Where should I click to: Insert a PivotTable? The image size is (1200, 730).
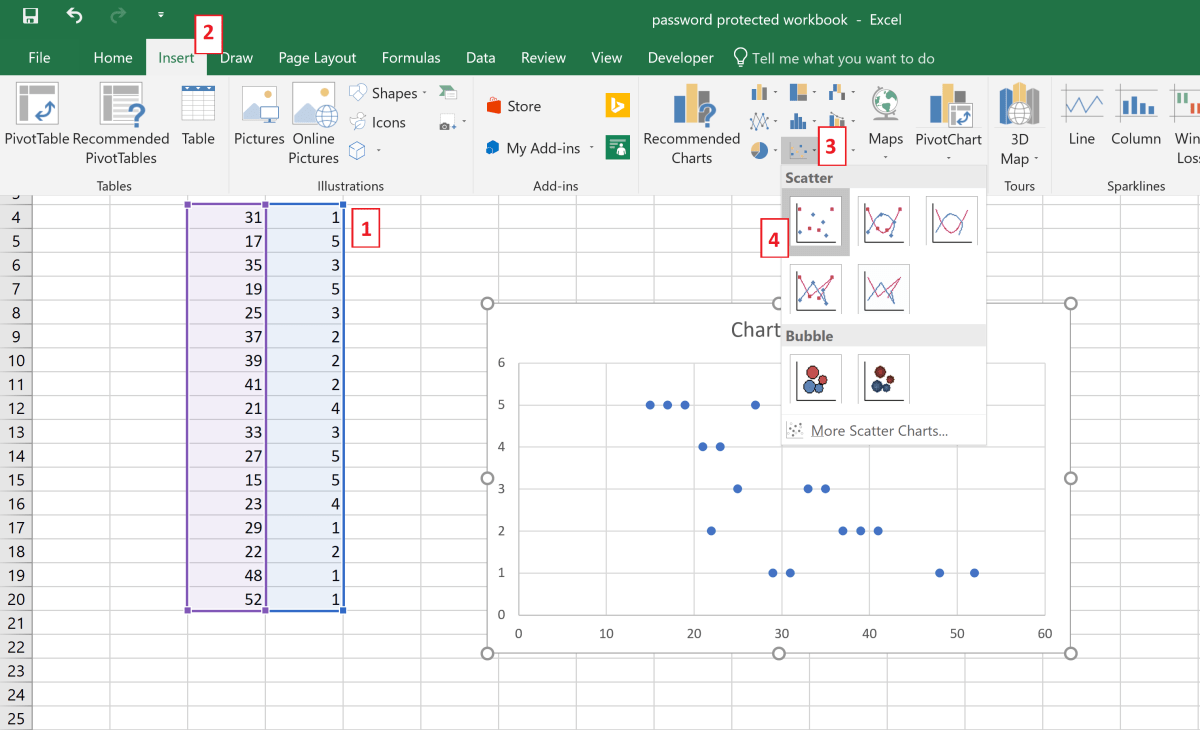click(36, 120)
